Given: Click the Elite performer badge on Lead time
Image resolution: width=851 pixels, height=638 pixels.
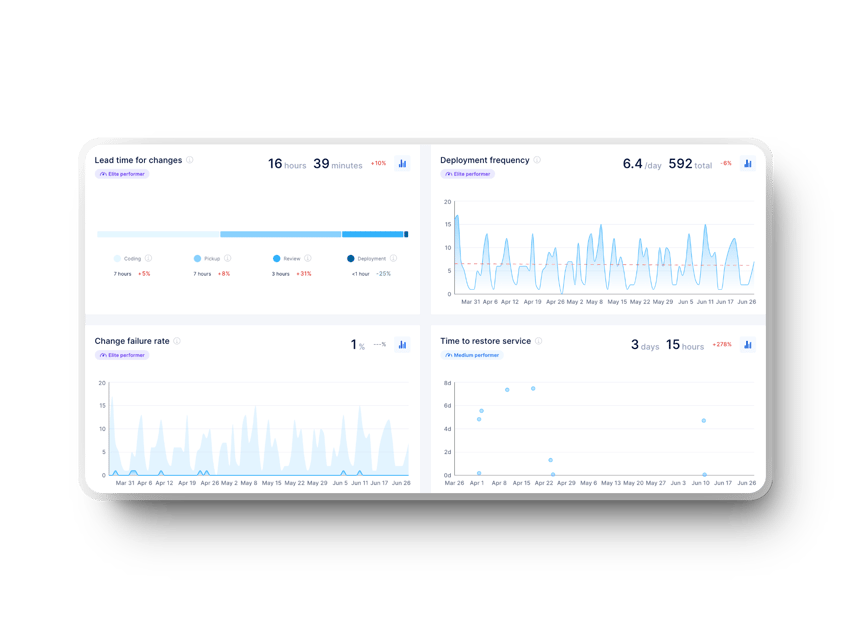Looking at the screenshot, I should coord(121,175).
